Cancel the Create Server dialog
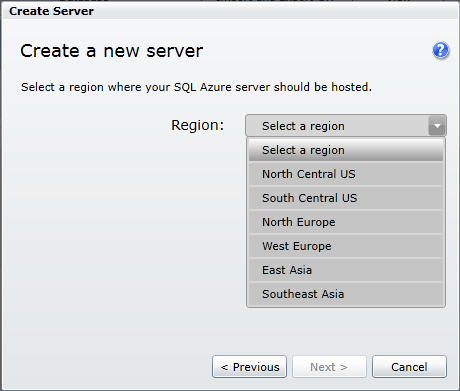This screenshot has width=460, height=391. [409, 367]
